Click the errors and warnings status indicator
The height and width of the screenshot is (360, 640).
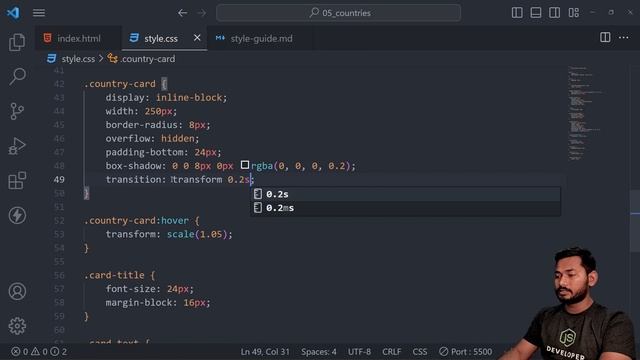(39, 351)
